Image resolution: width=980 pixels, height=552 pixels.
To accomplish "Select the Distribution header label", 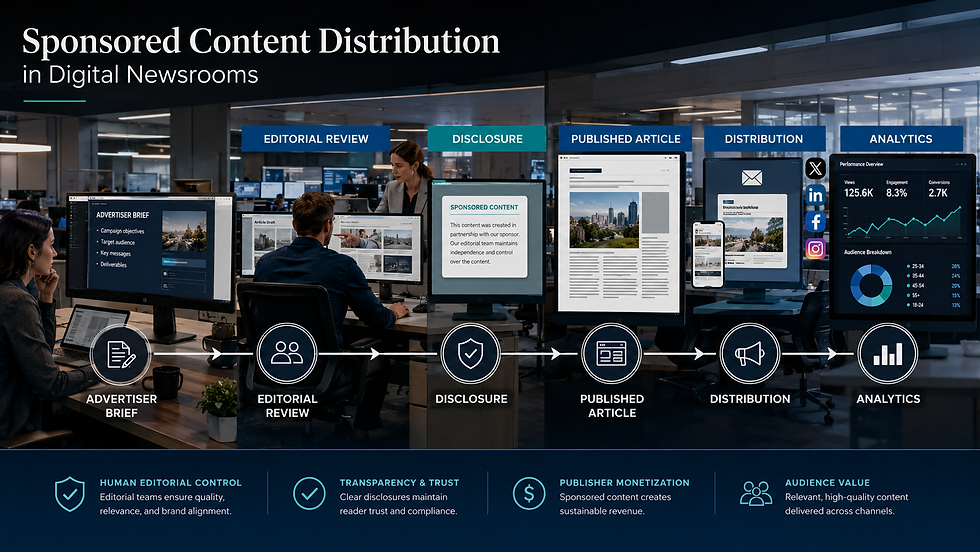I will [764, 139].
